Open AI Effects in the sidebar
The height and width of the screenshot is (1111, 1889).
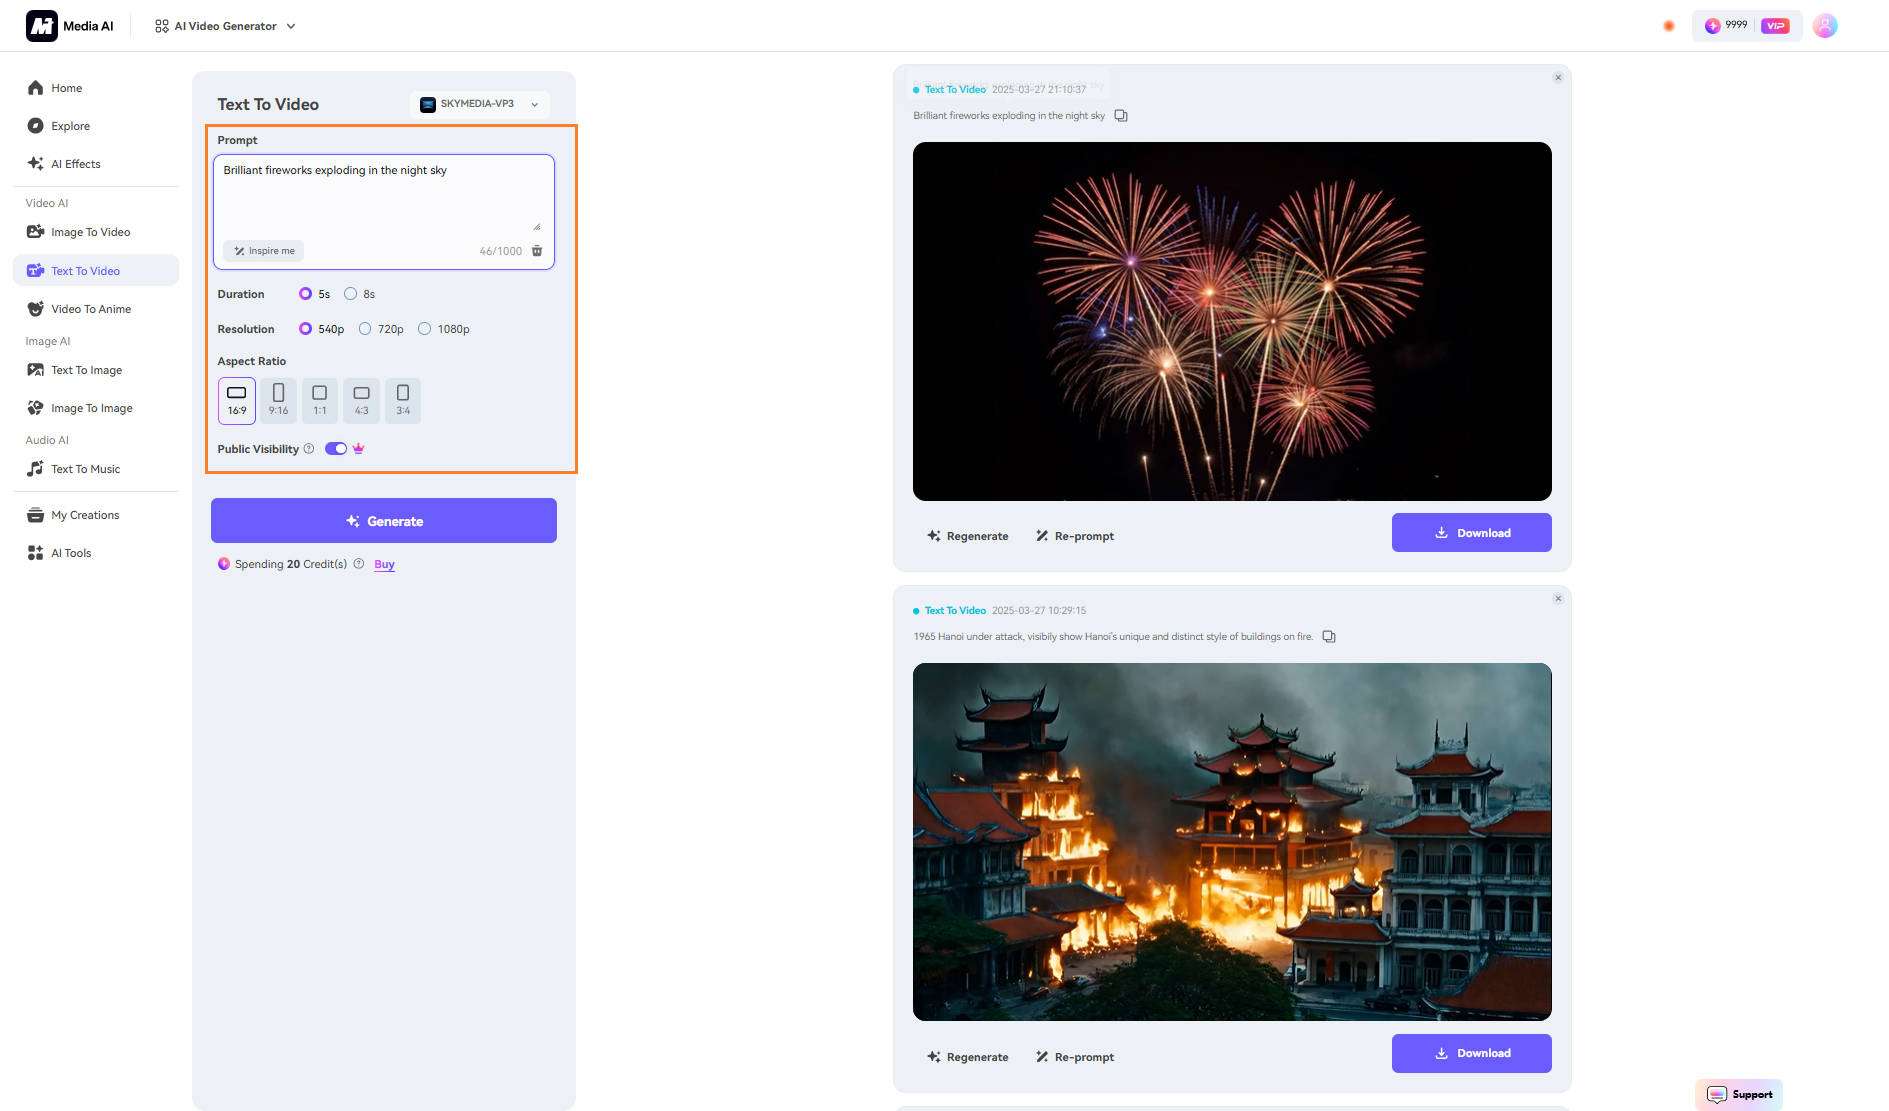[x=96, y=164]
